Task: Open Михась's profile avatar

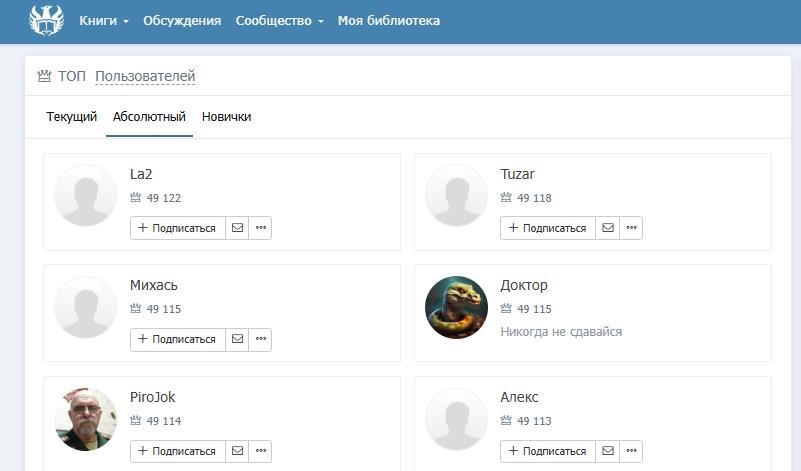Action: click(85, 308)
